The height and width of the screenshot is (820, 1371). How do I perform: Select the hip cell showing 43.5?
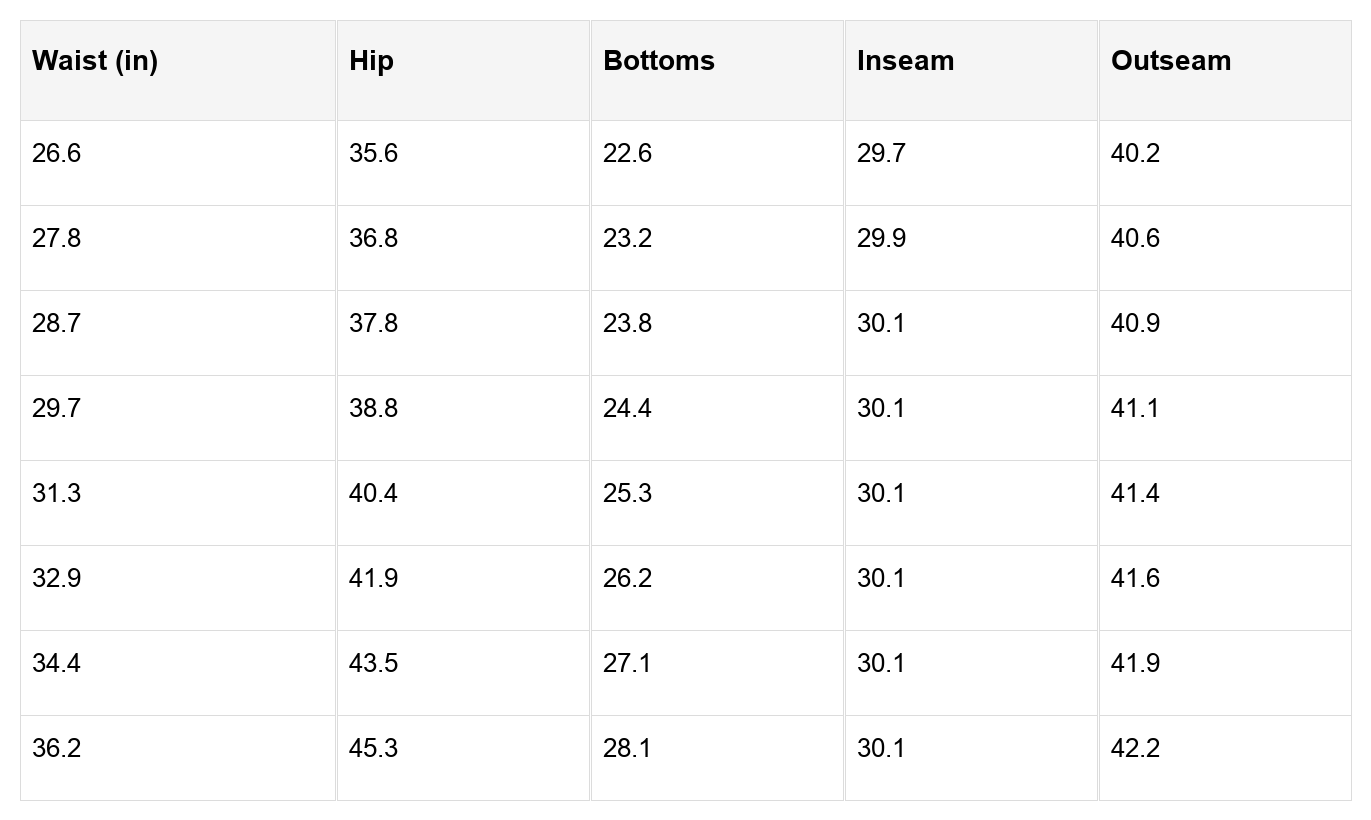(373, 663)
